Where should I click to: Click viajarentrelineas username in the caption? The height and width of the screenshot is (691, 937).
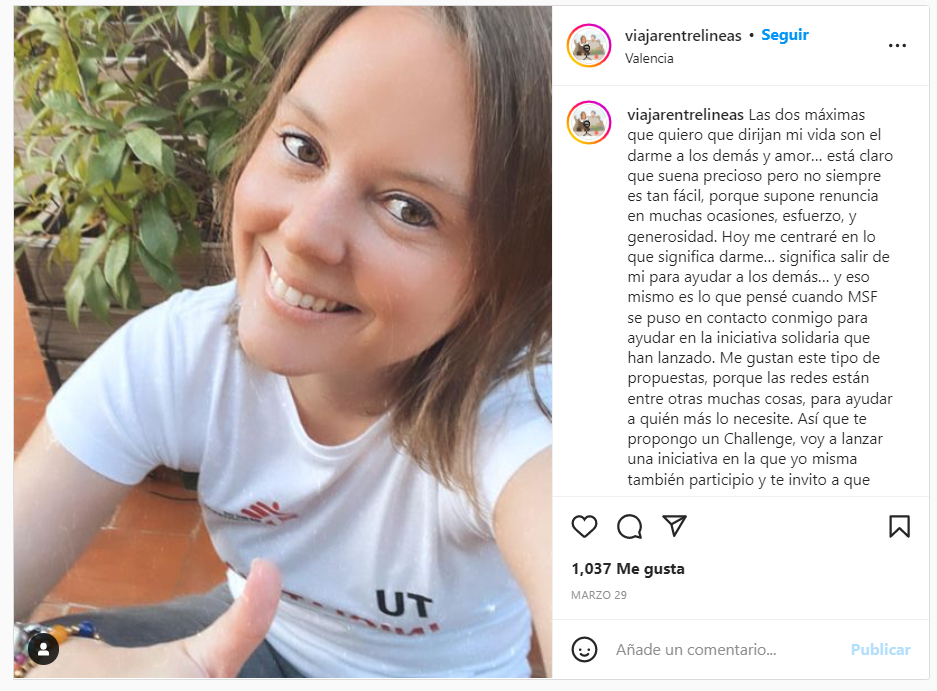(685, 115)
